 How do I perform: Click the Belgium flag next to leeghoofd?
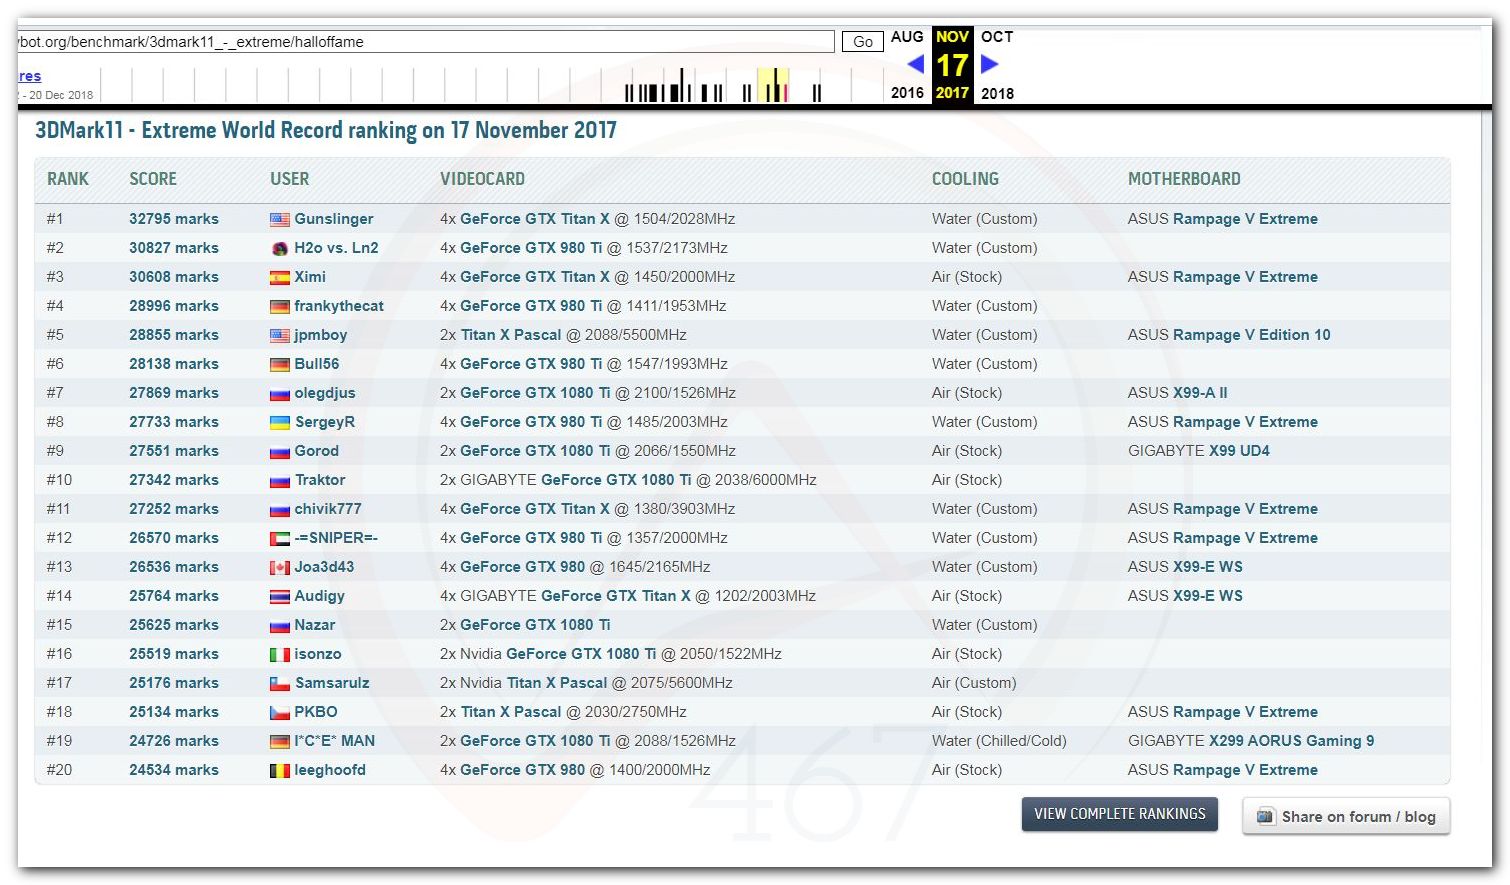coord(280,771)
